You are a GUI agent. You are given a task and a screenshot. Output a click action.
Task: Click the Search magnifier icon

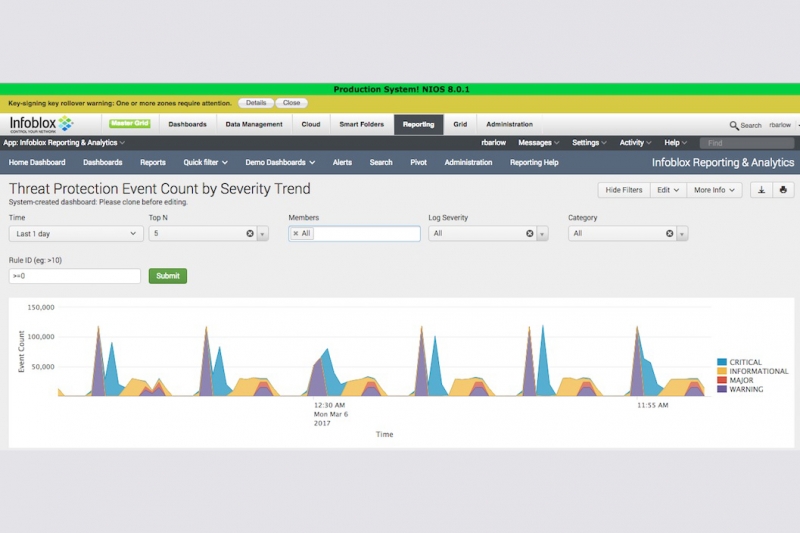coord(734,125)
